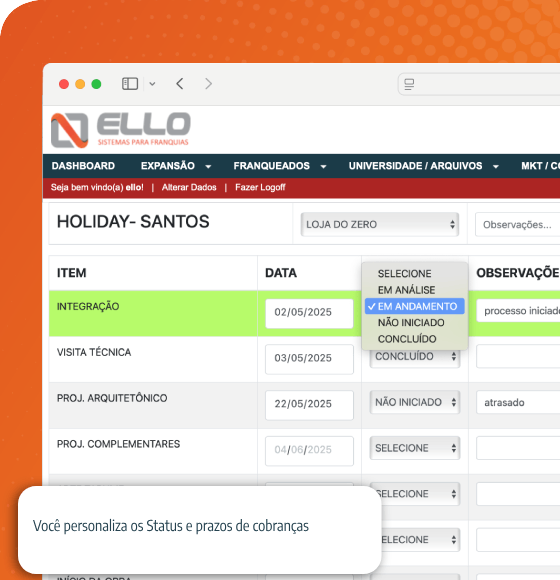Open the DASHBOARD menu item
This screenshot has width=560, height=580.
click(83, 166)
